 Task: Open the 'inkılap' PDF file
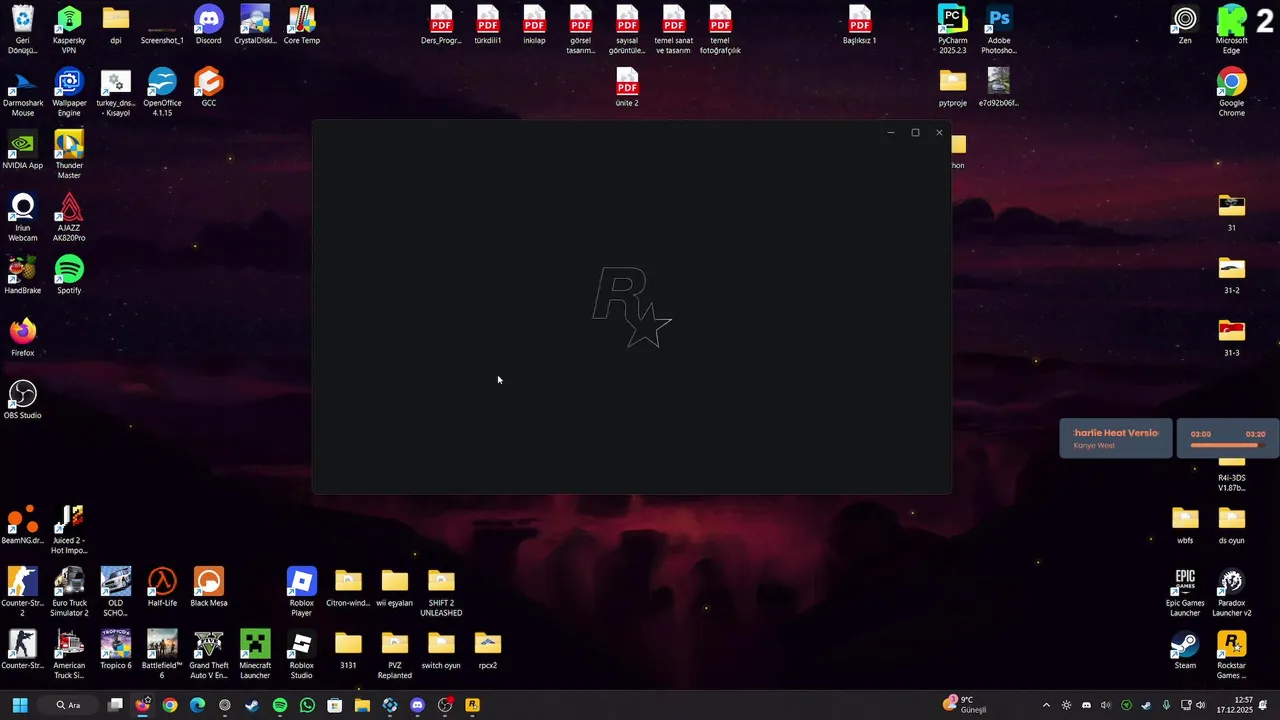tap(534, 24)
